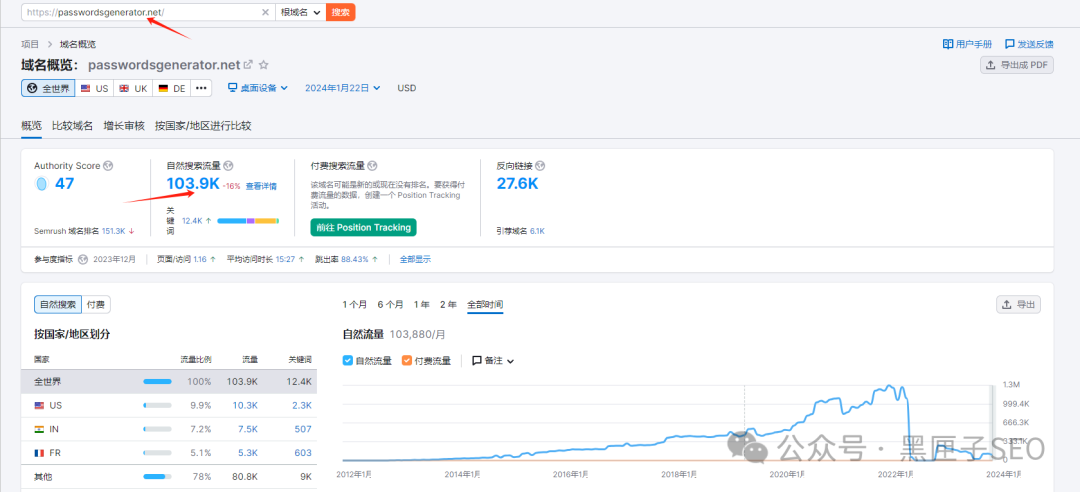This screenshot has width=1080, height=492.
Task: Click the 5.3K FR traffic cell
Action: [249, 453]
